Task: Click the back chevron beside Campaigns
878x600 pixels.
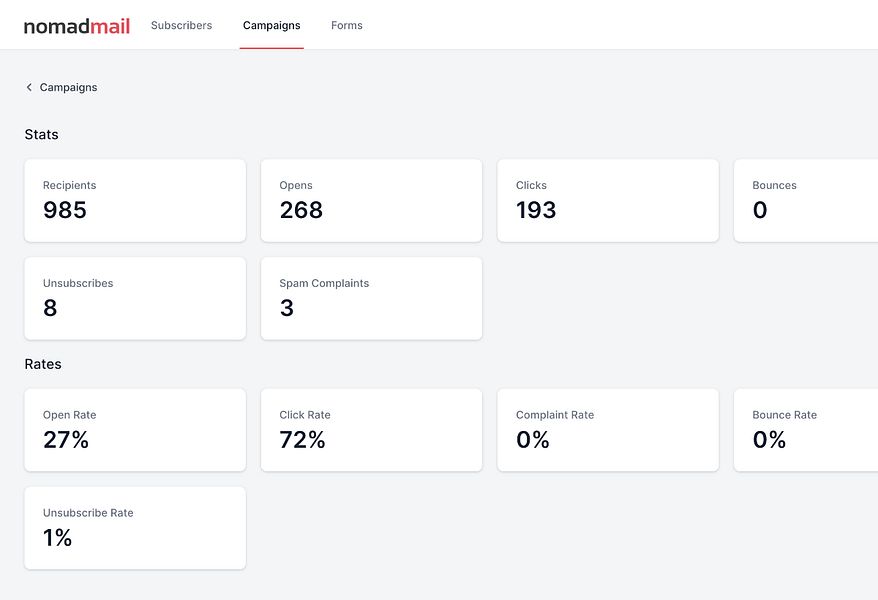Action: (29, 87)
